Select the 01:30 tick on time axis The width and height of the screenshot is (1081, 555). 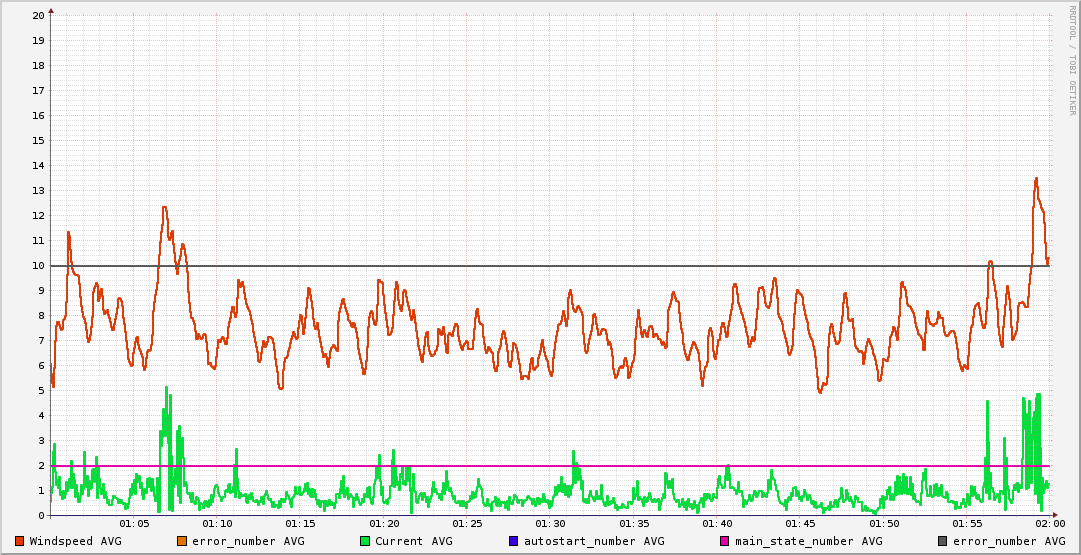[x=550, y=523]
